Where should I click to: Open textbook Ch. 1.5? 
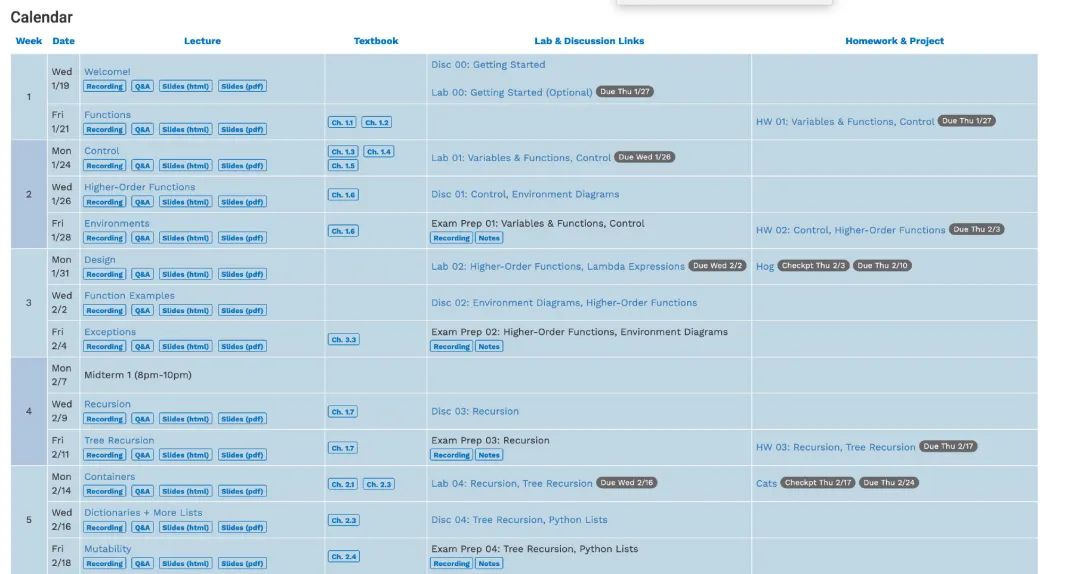pyautogui.click(x=343, y=165)
